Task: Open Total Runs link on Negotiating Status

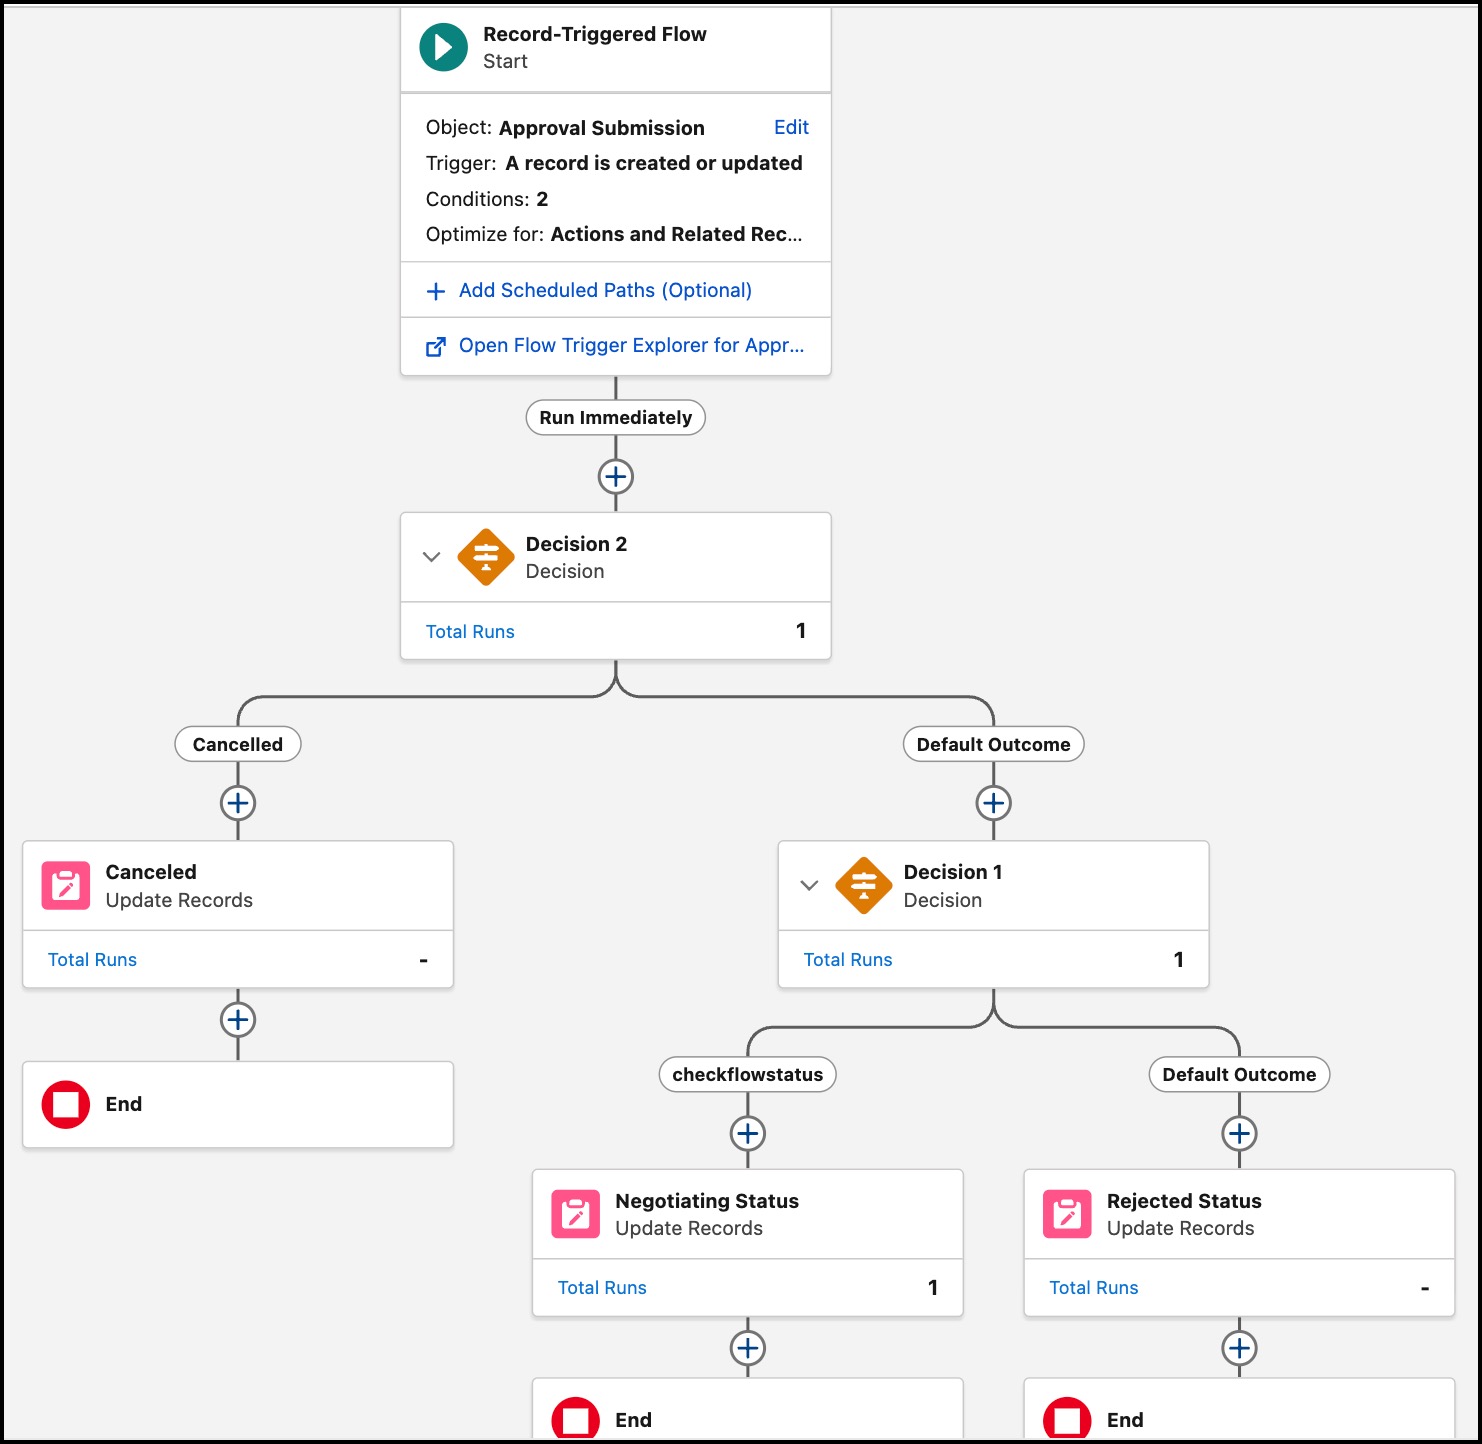Action: coord(602,1287)
